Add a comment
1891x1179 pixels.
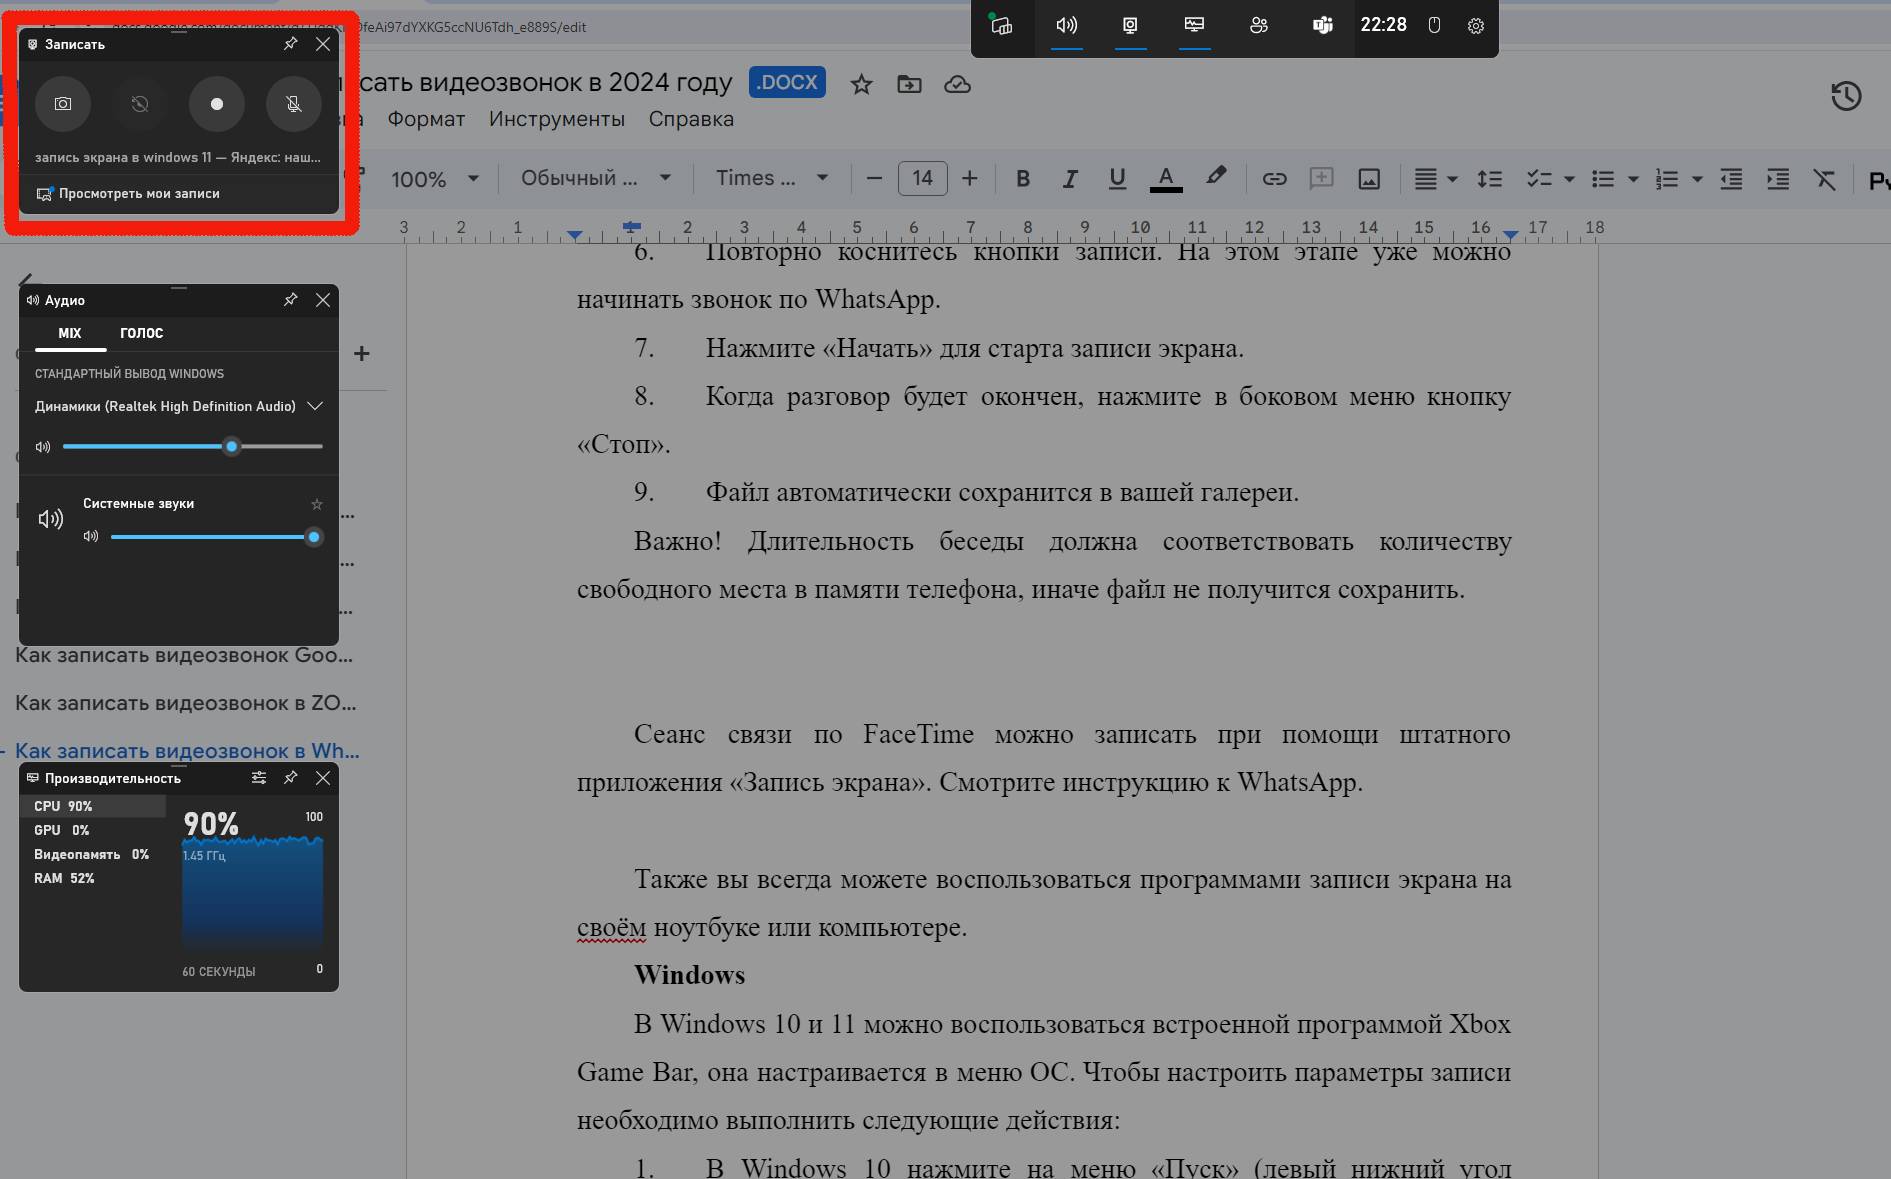[x=1321, y=179]
